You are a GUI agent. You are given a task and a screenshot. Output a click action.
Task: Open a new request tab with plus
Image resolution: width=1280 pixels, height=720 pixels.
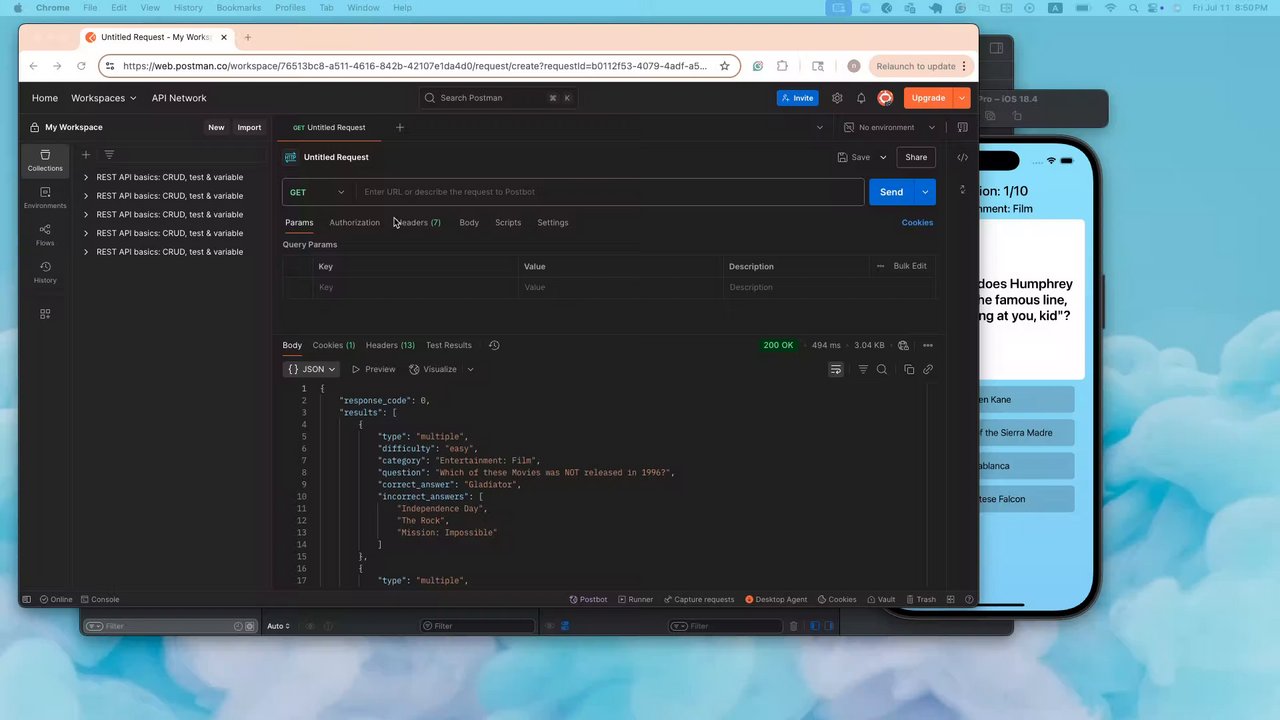pyautogui.click(x=400, y=127)
